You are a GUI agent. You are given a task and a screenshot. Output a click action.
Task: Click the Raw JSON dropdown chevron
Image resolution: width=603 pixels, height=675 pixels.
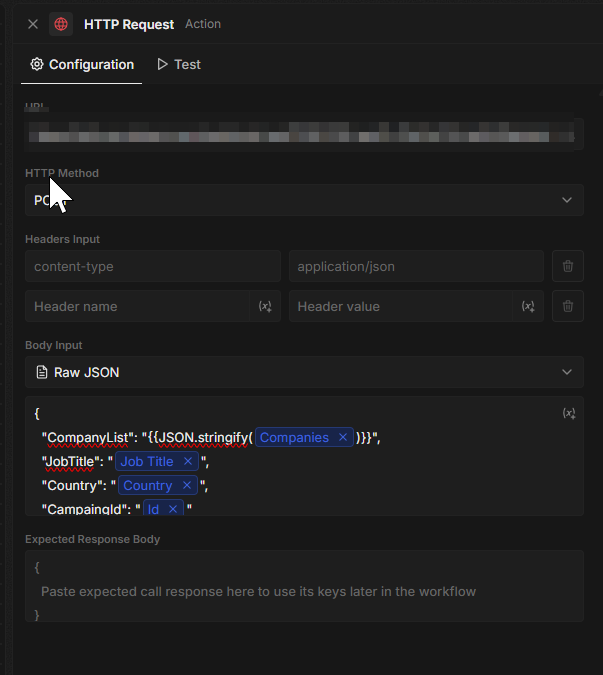pyautogui.click(x=567, y=372)
